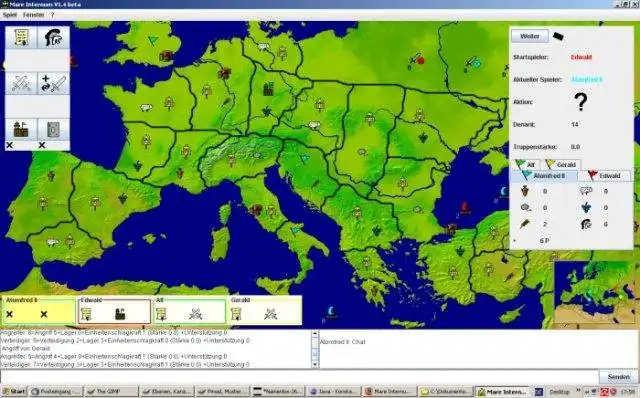640x398 pixels.
Task: Select the fortress with flag build action
Action: point(21,129)
